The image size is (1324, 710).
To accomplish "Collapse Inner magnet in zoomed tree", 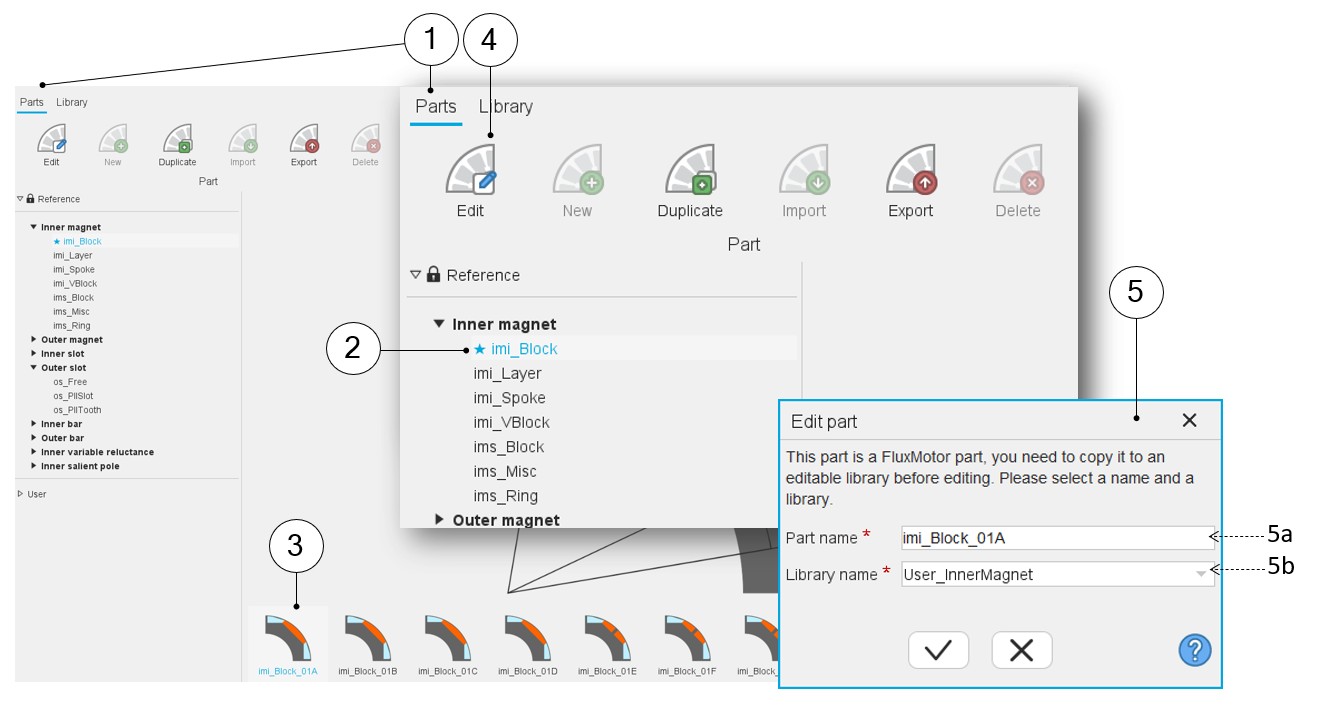I will (439, 324).
